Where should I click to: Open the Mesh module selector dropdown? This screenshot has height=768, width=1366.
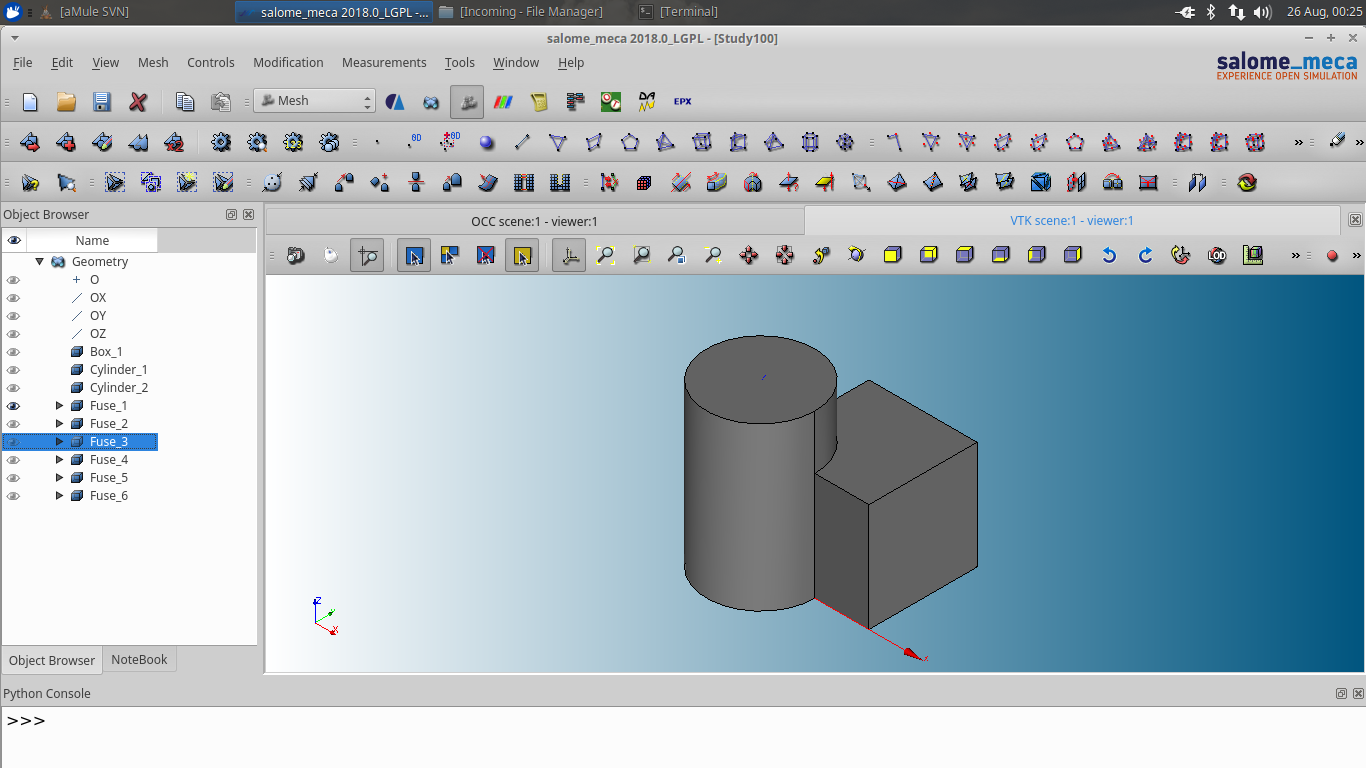pyautogui.click(x=369, y=100)
